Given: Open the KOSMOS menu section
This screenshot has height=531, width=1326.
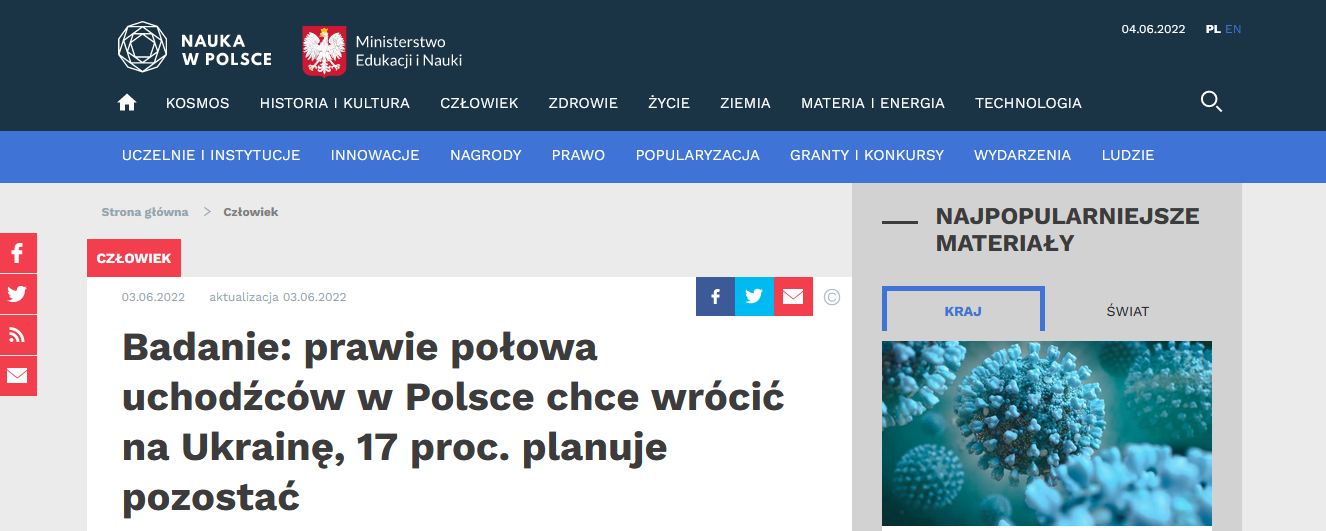Looking at the screenshot, I should (197, 103).
